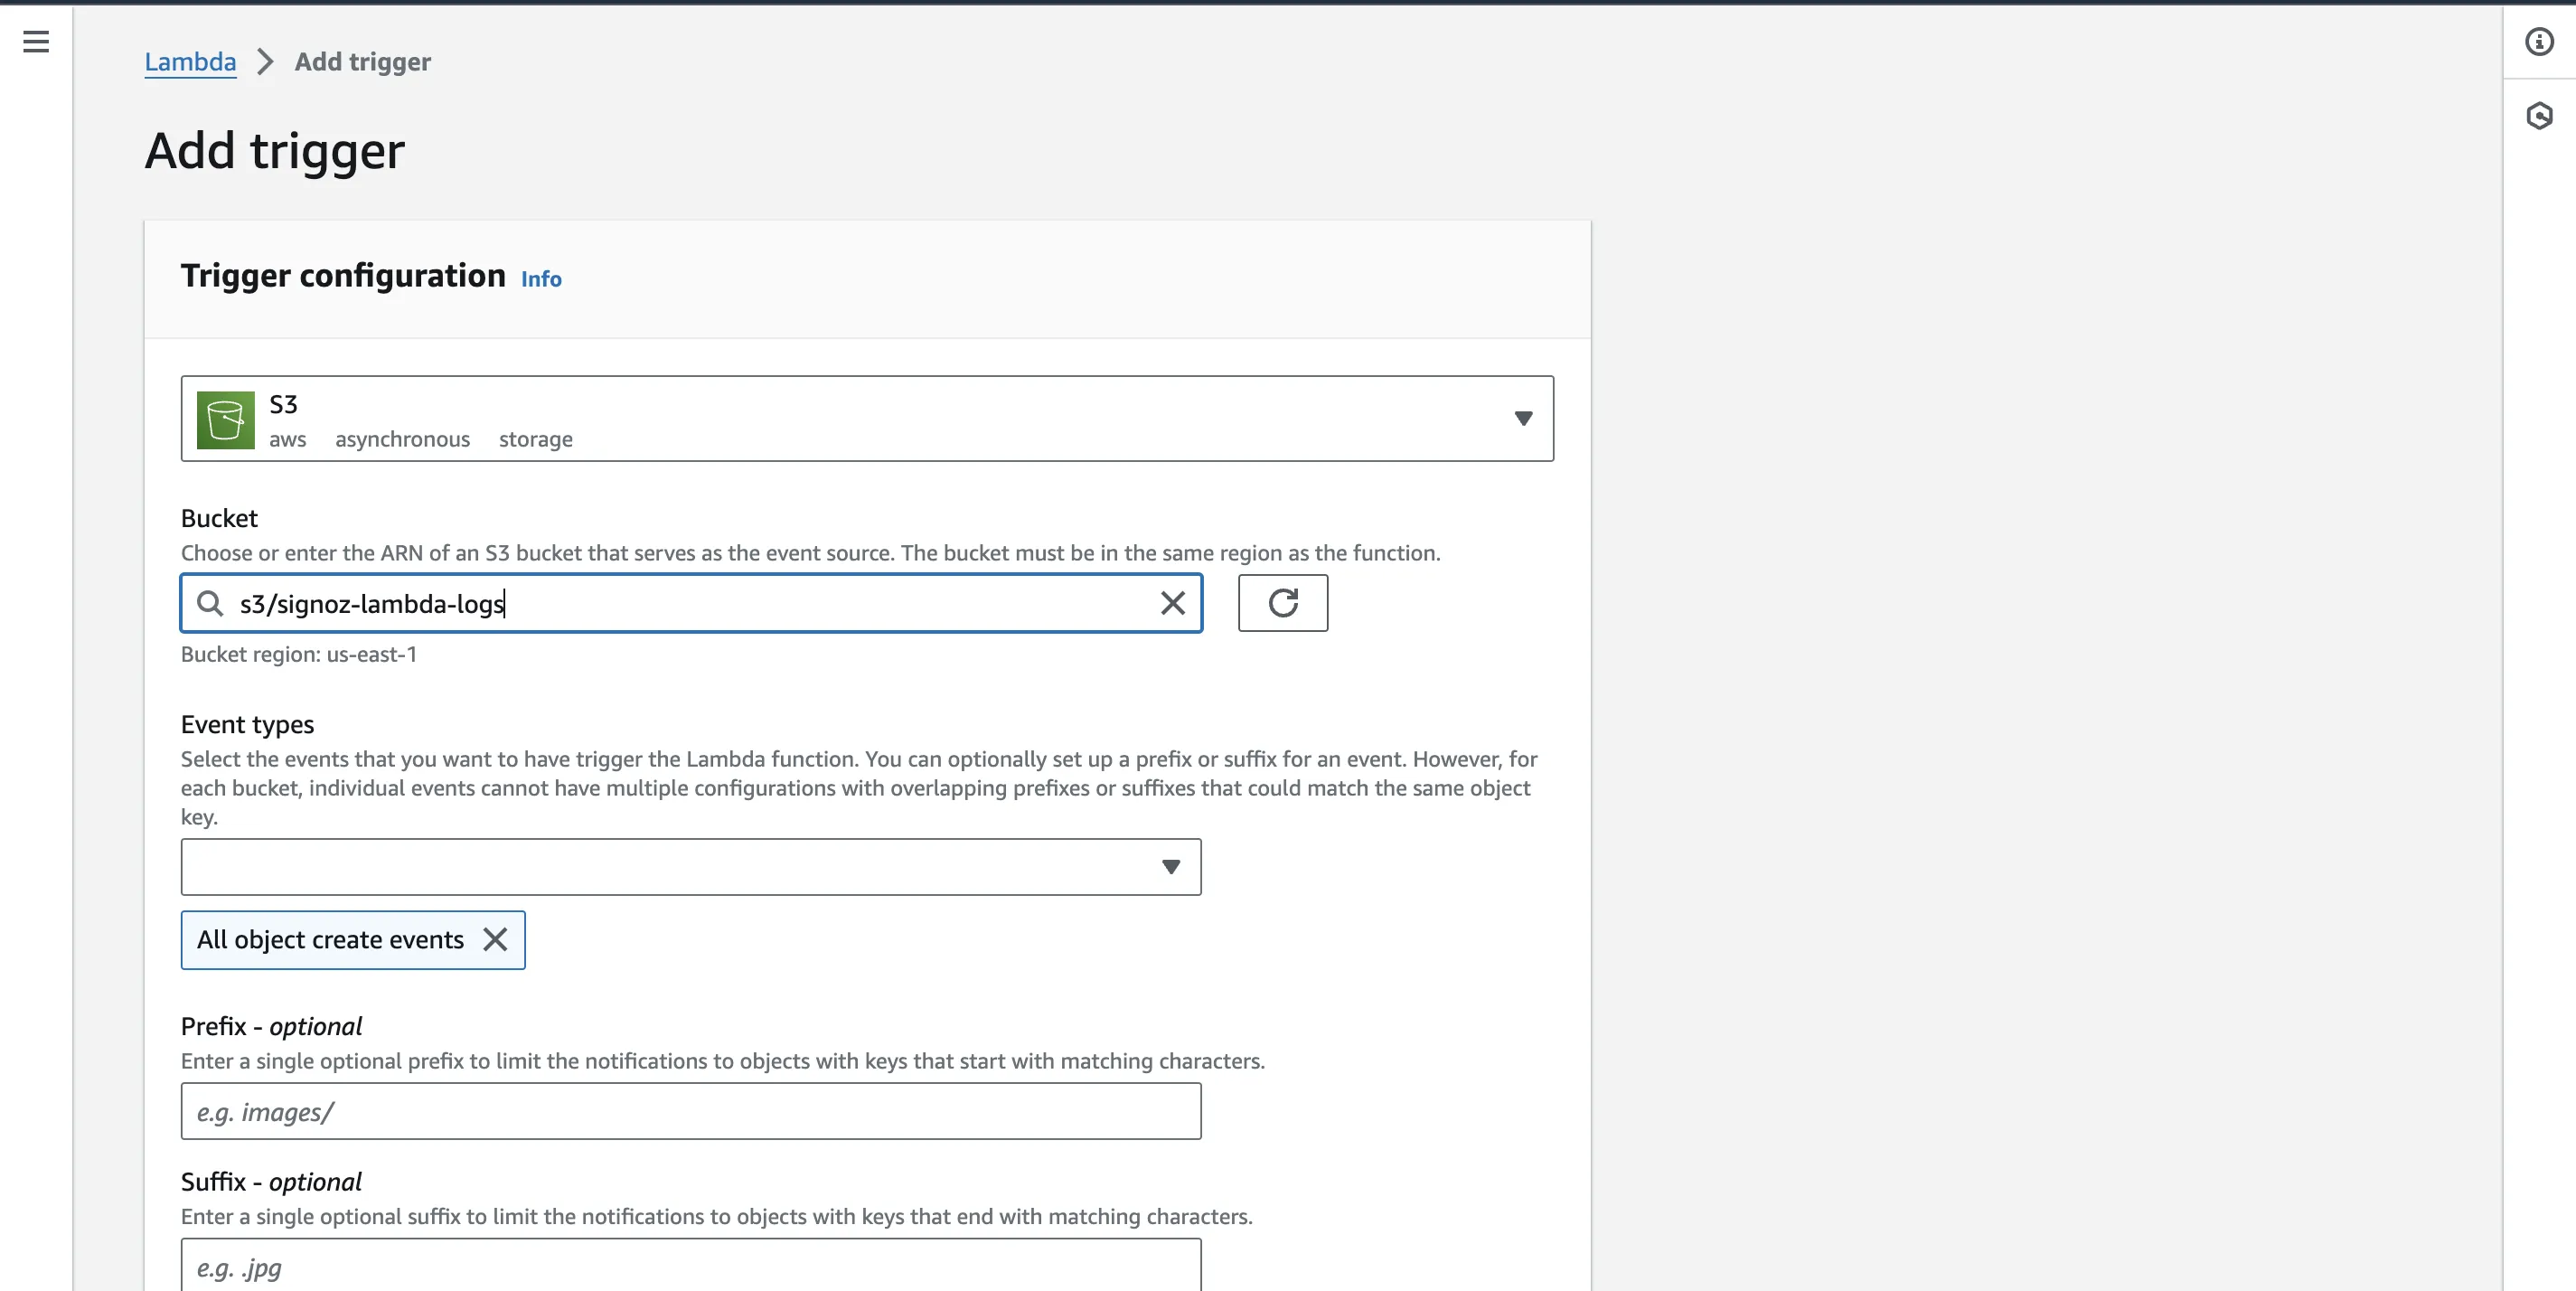Click the Bucket region: us-east-1 text
2576x1291 pixels.
[299, 654]
